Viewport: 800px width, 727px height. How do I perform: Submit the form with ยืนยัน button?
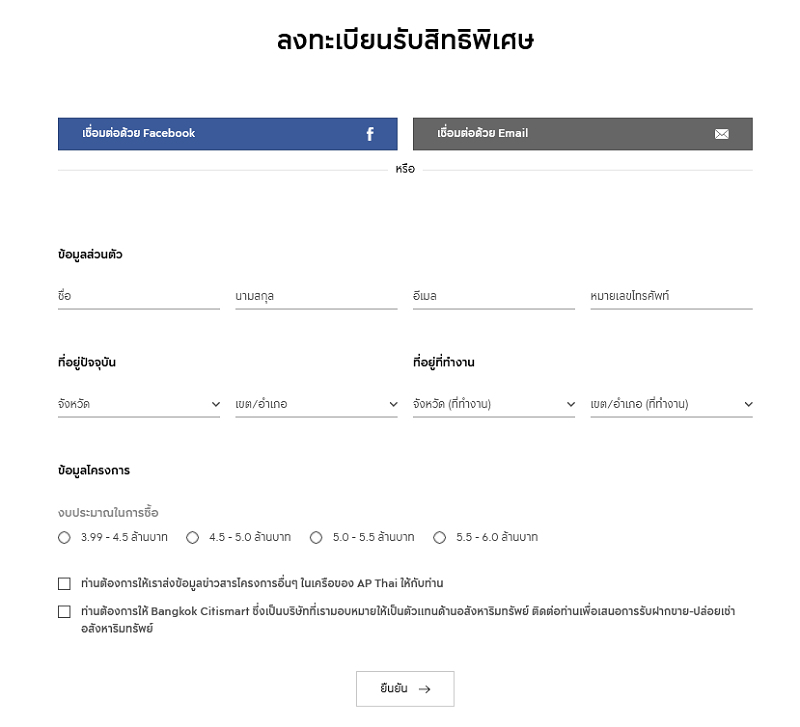pyautogui.click(x=405, y=689)
